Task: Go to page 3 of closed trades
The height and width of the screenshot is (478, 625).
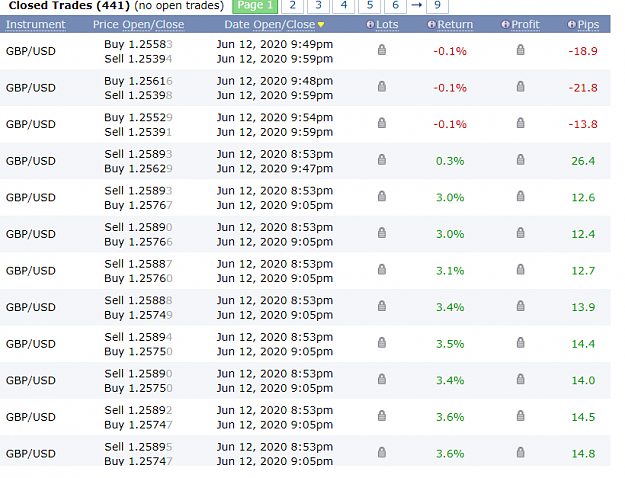Action: coord(318,6)
